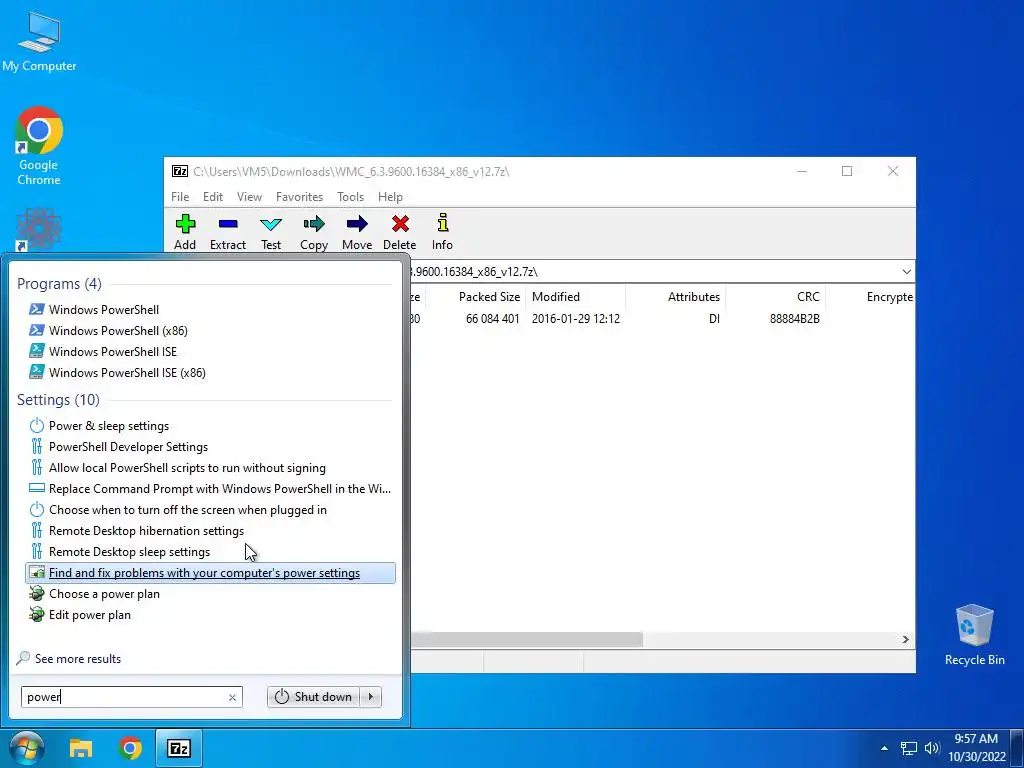Click the Add toolbar icon in 7-Zip
The width and height of the screenshot is (1024, 768).
(185, 232)
